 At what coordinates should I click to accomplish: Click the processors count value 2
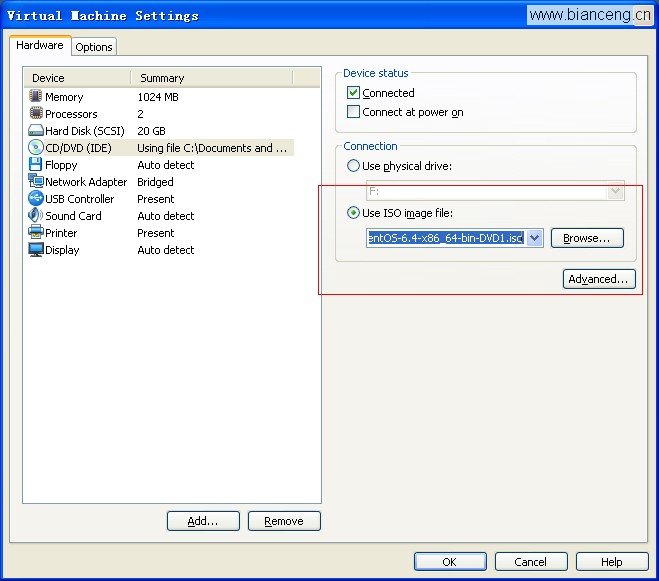(140, 114)
